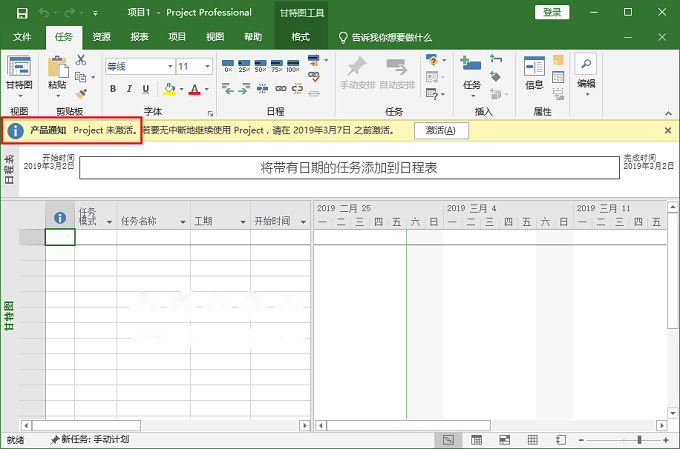Switch to the 格式 (Format) tab

(301, 37)
